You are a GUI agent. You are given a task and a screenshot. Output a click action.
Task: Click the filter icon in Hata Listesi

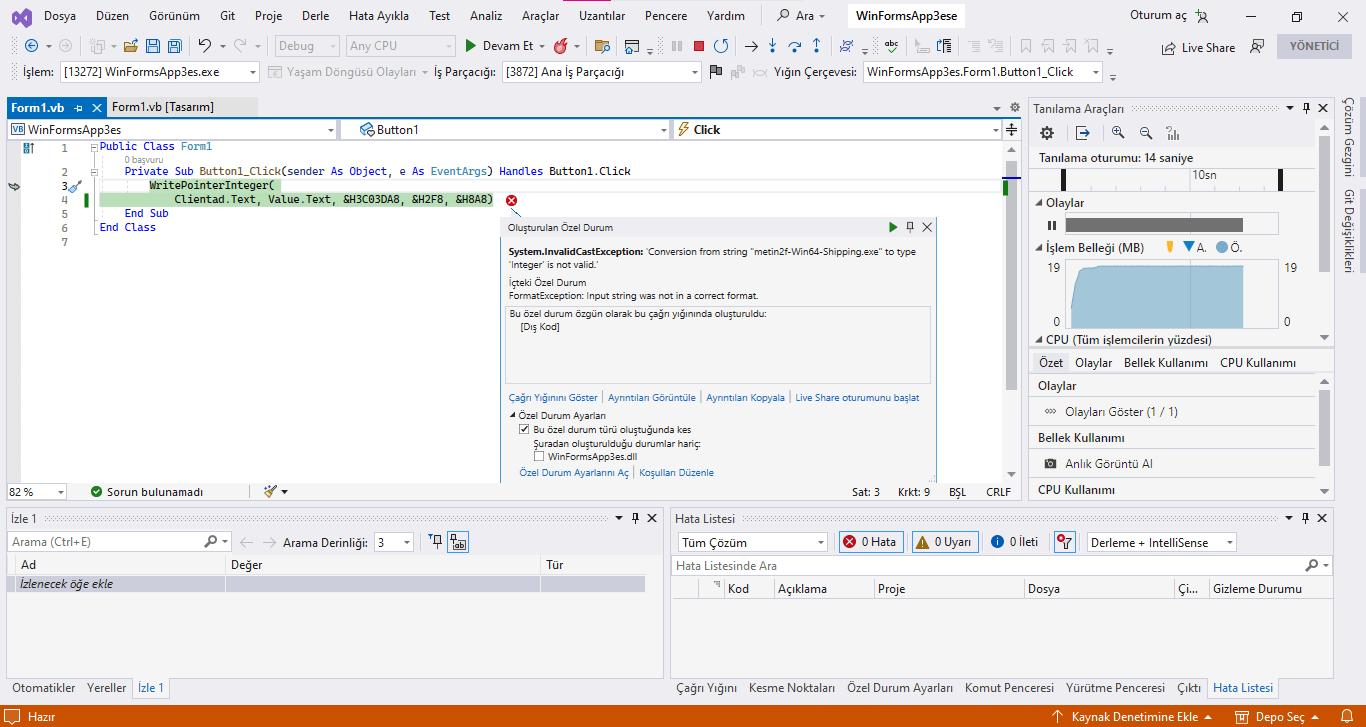click(1064, 542)
